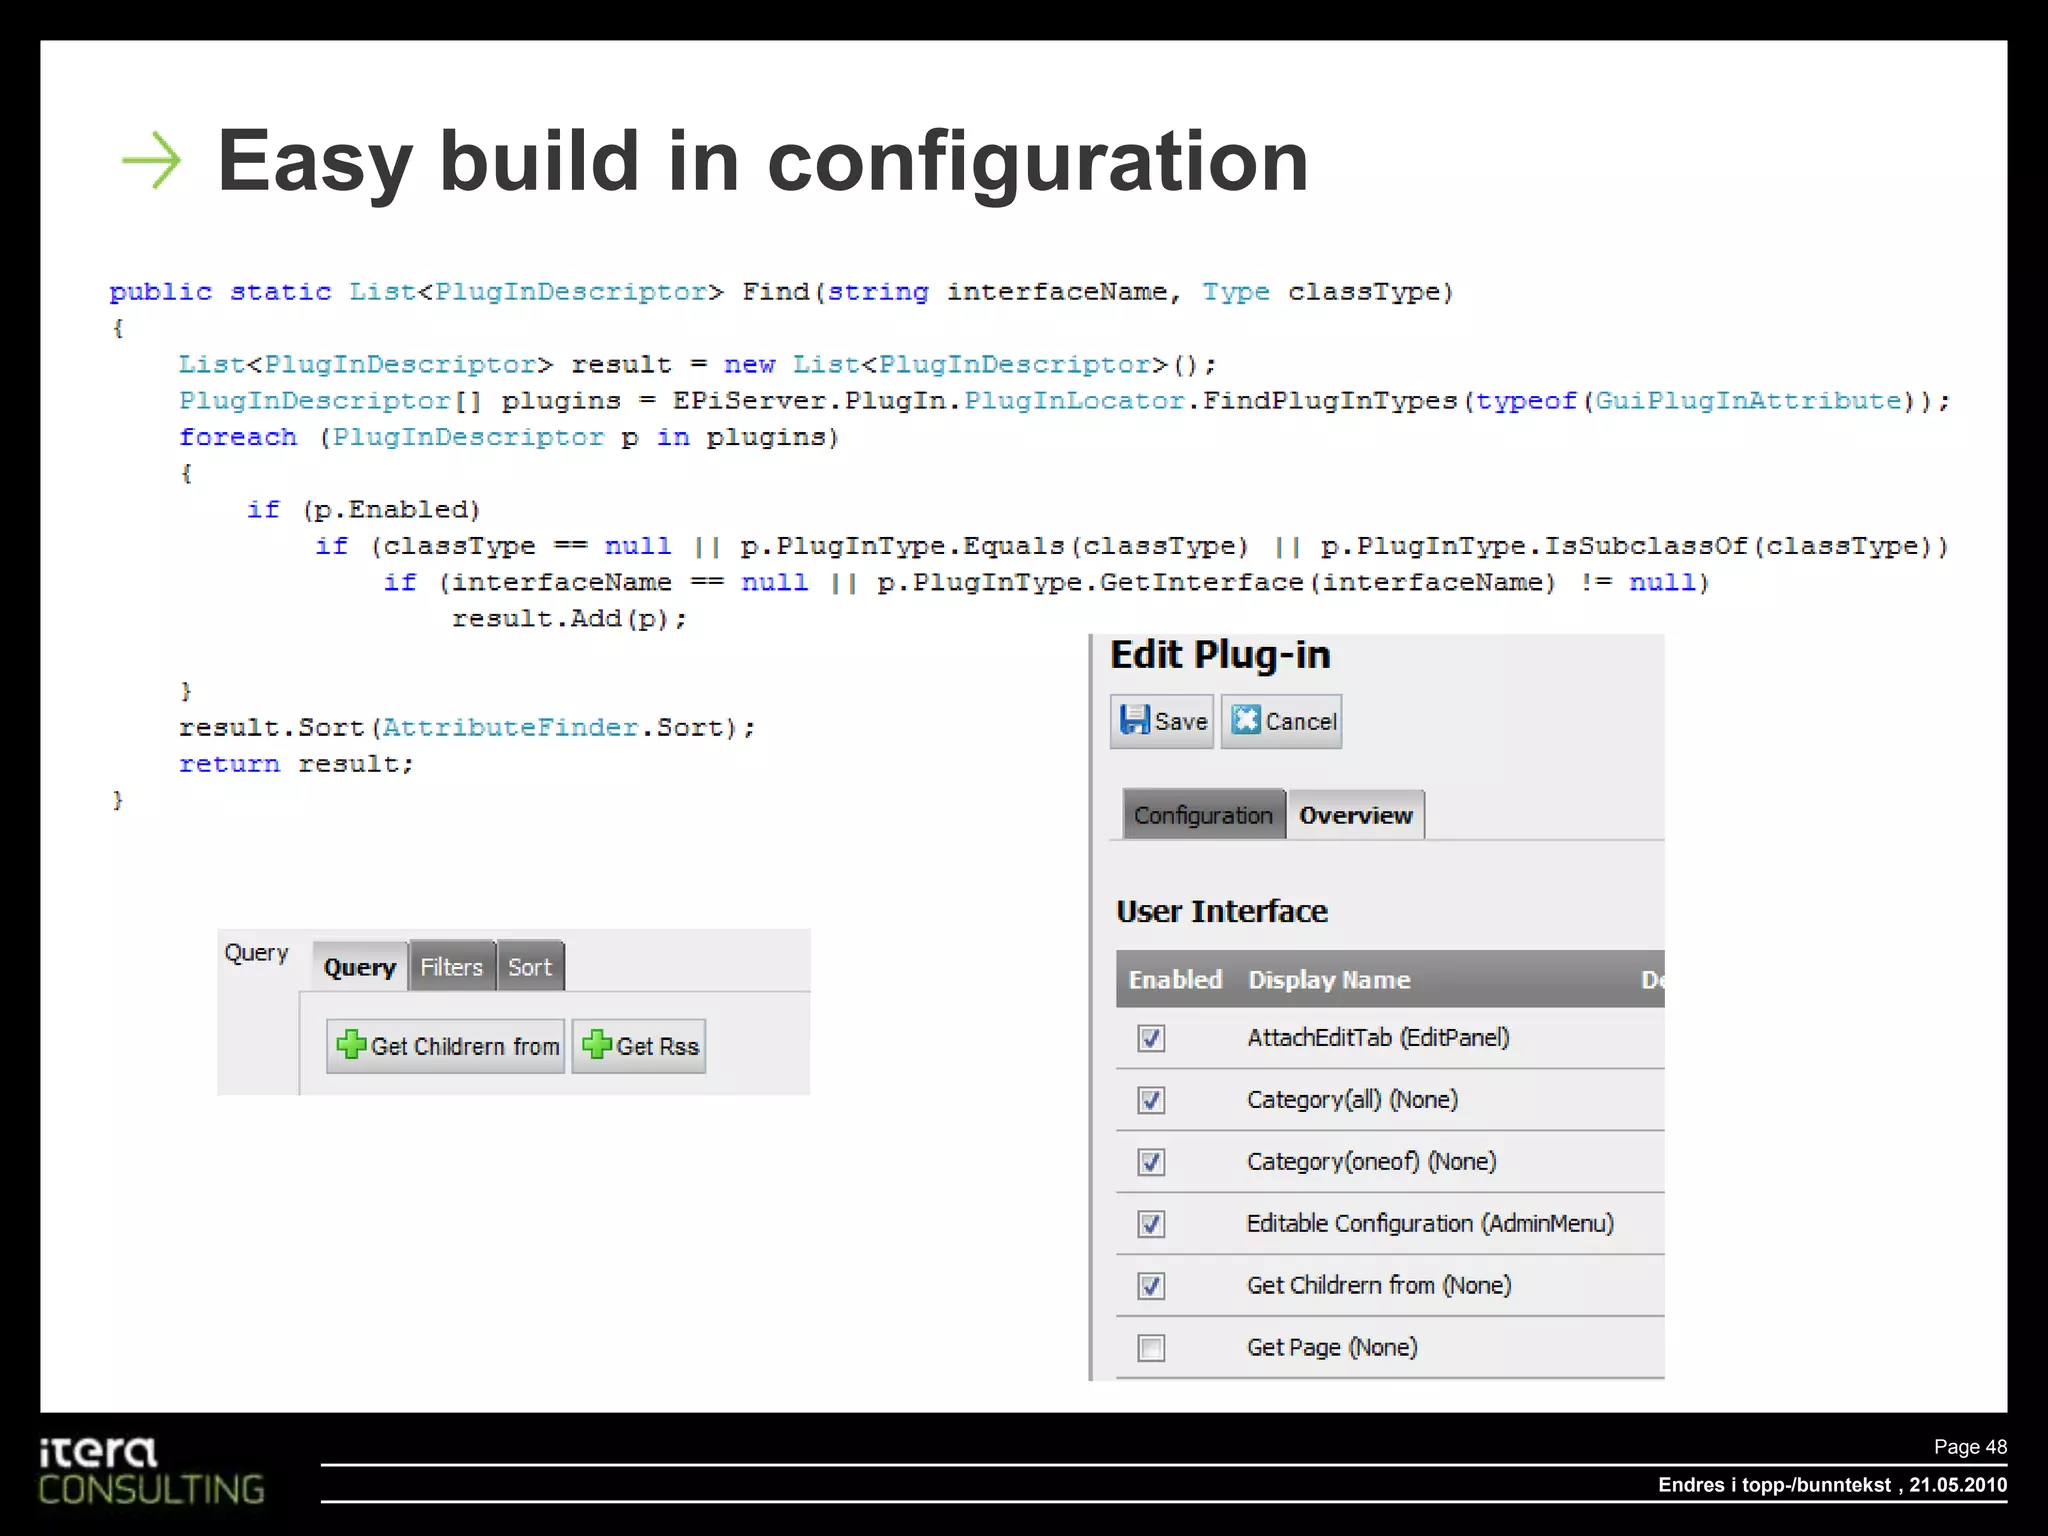Enable the Get Page (None) checkbox
2048x1536 pixels.
(1151, 1348)
